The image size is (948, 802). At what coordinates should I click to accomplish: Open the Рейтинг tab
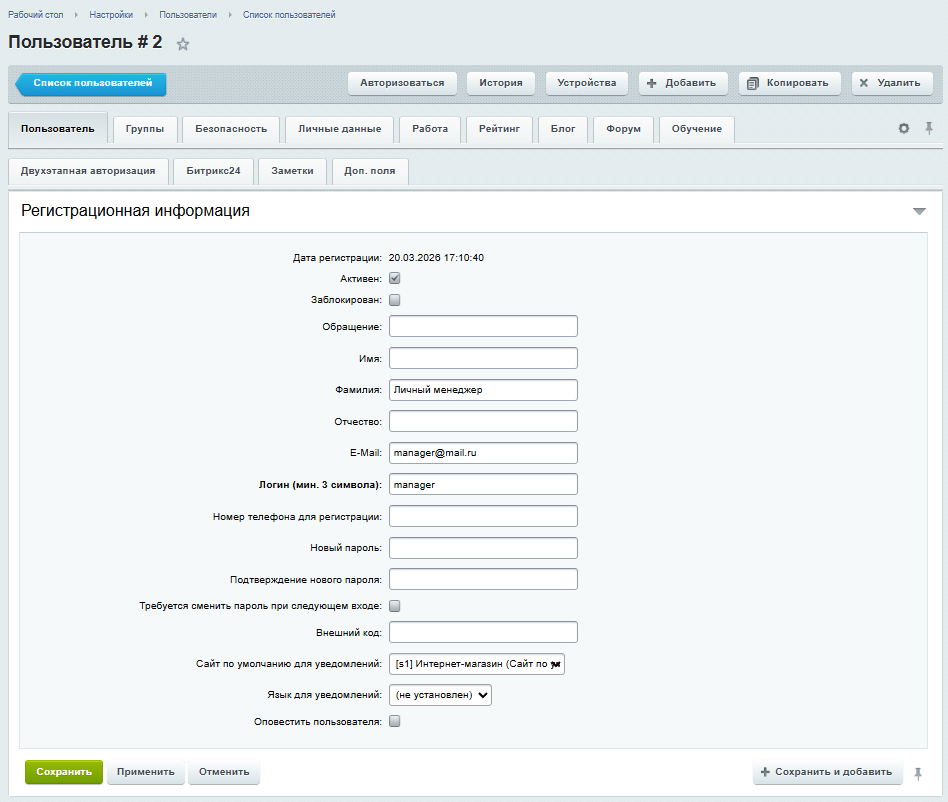[499, 129]
